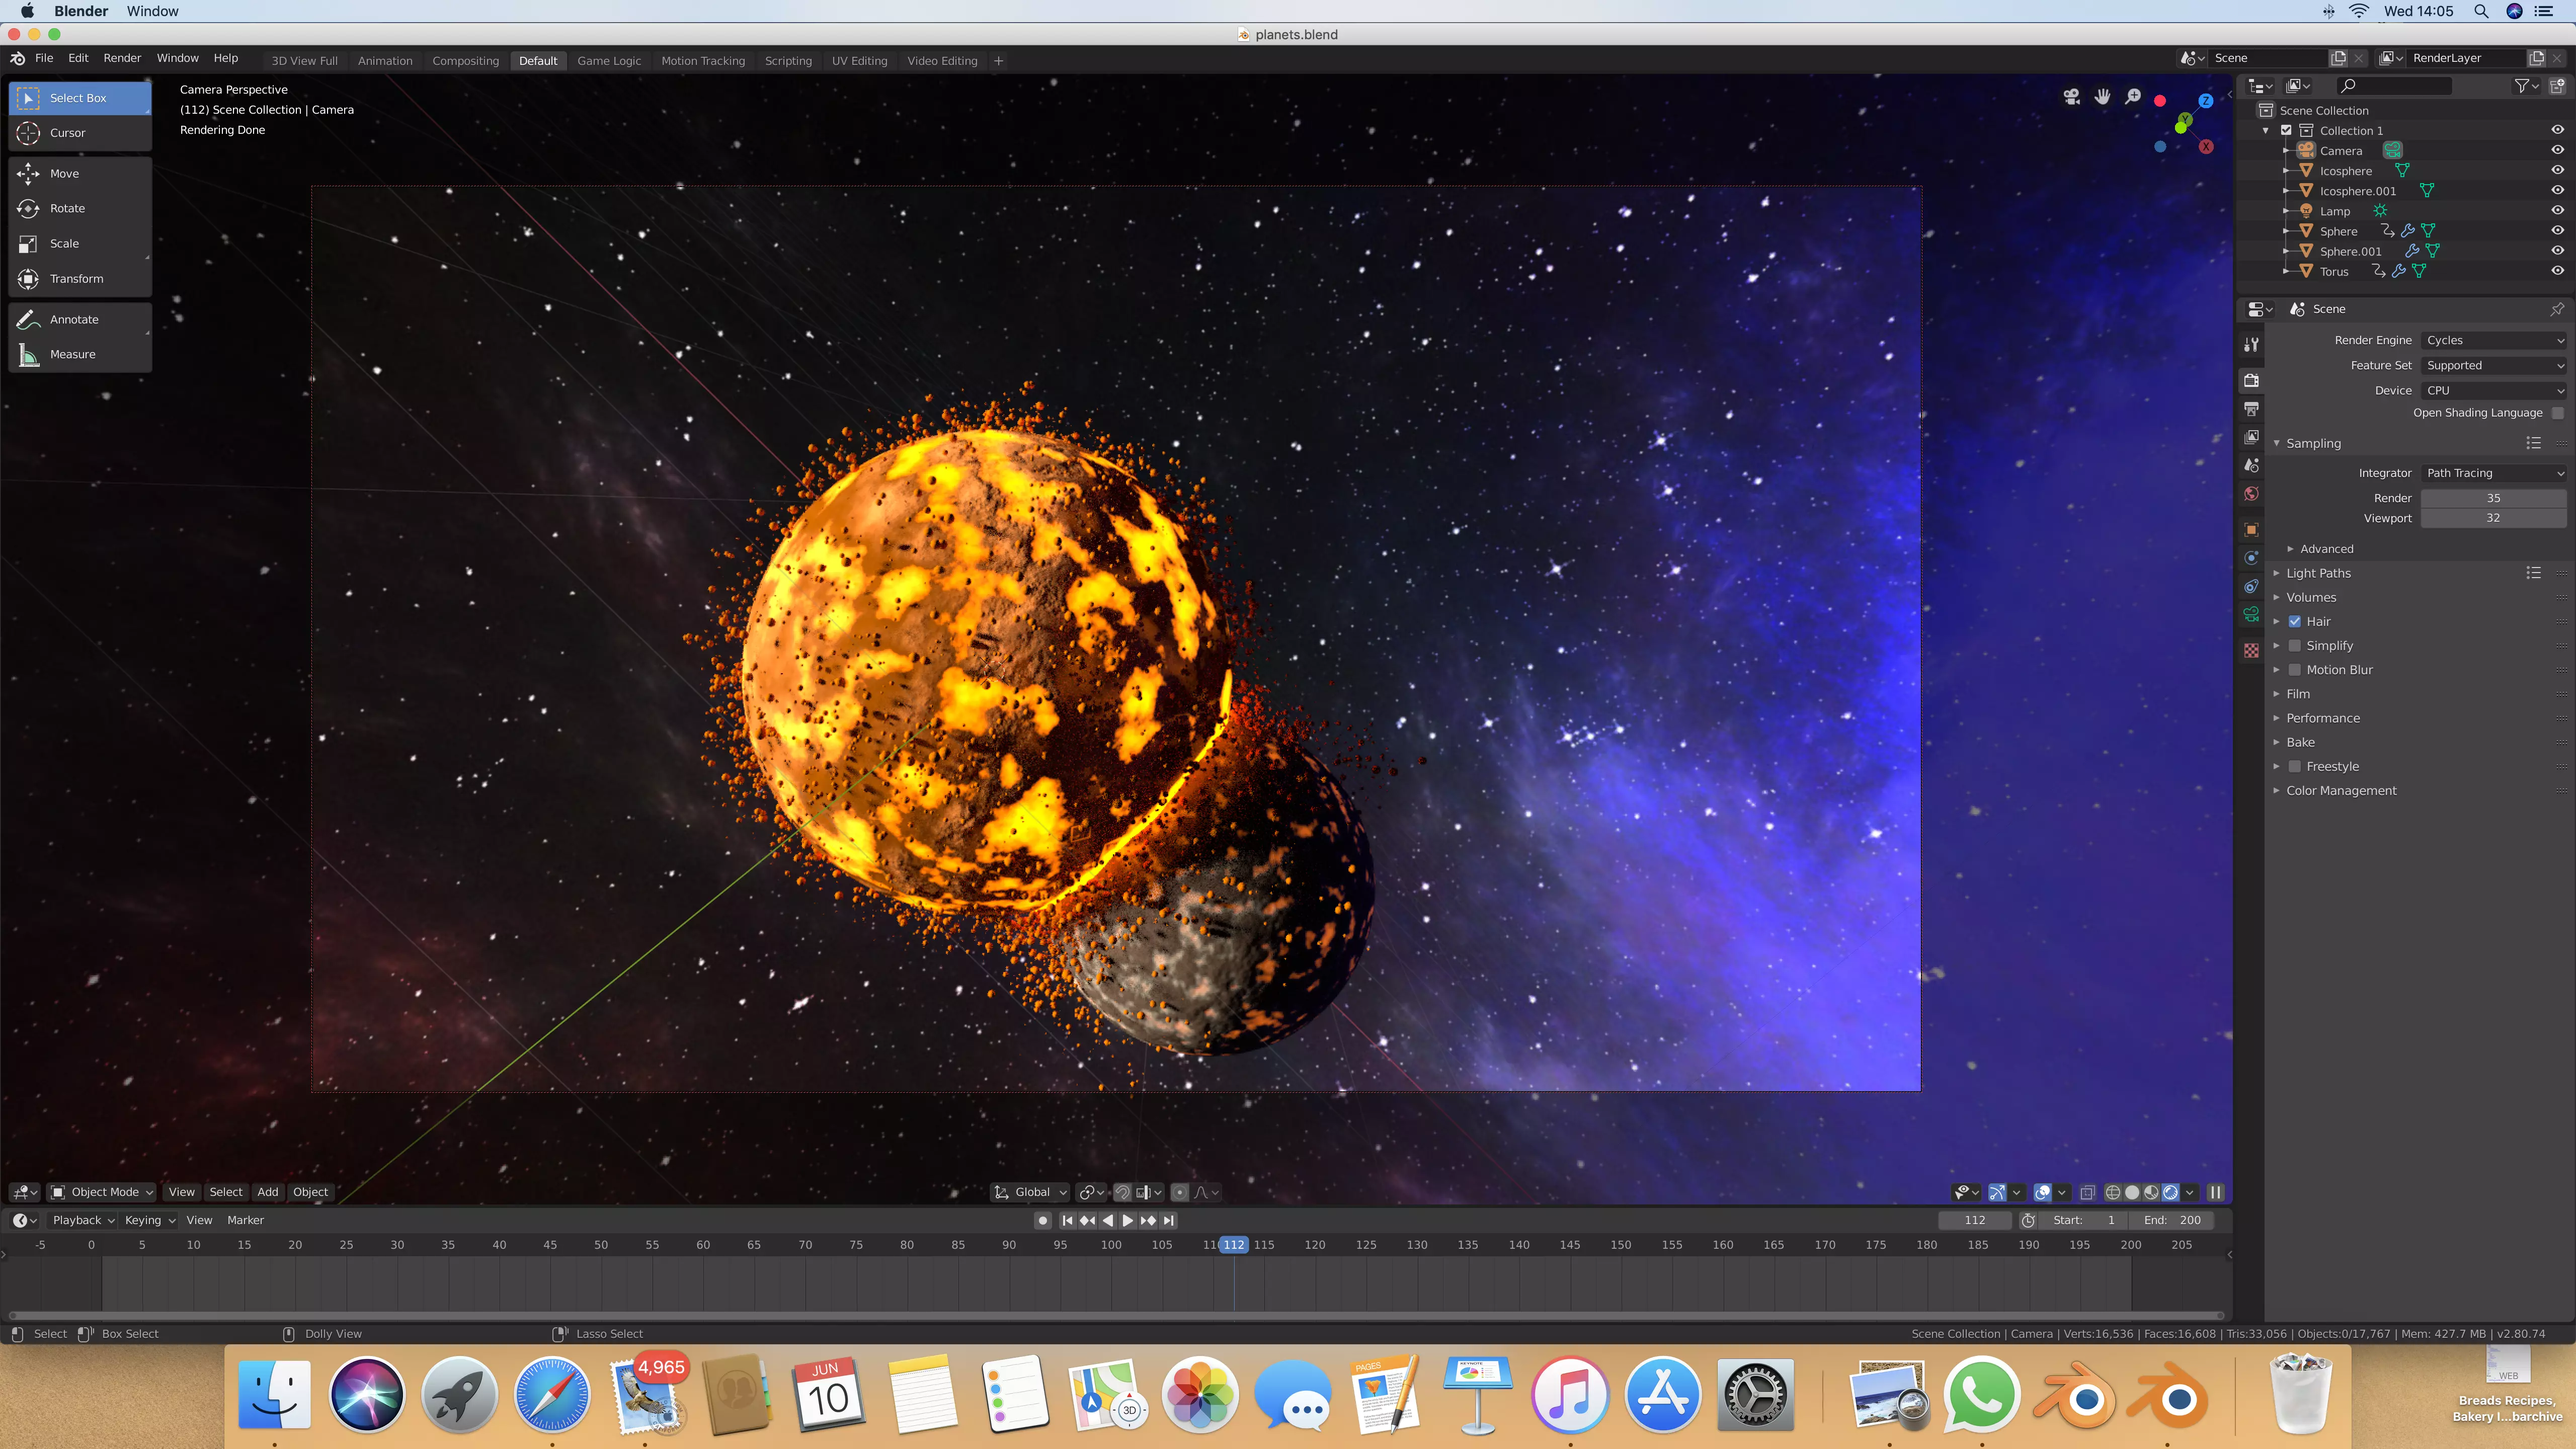The image size is (2576, 1449).
Task: Uncheck the Collection 1 checkbox
Action: click(2286, 130)
